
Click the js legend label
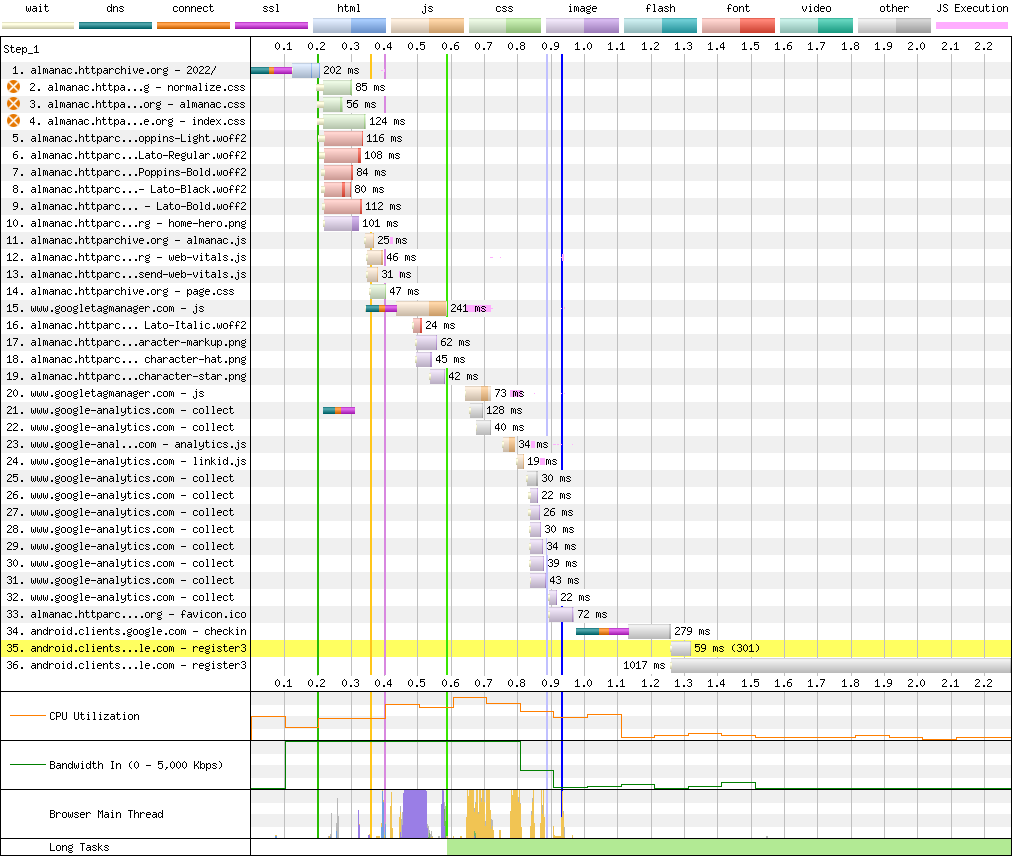click(427, 8)
